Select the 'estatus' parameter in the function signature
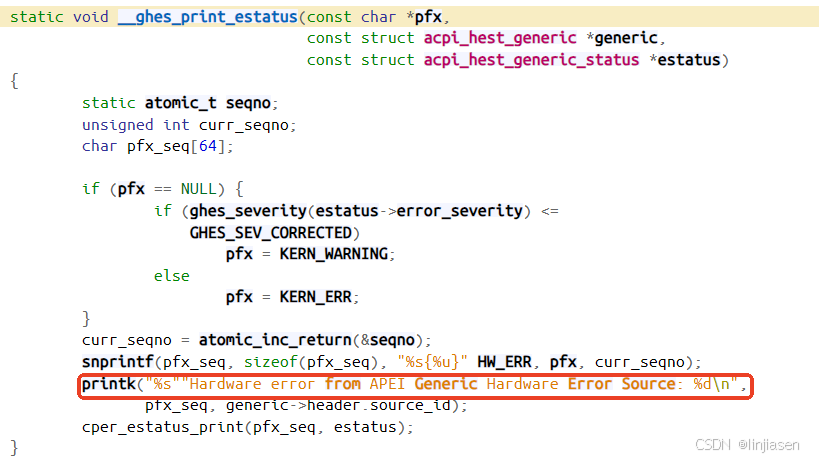819x460 pixels. click(689, 60)
